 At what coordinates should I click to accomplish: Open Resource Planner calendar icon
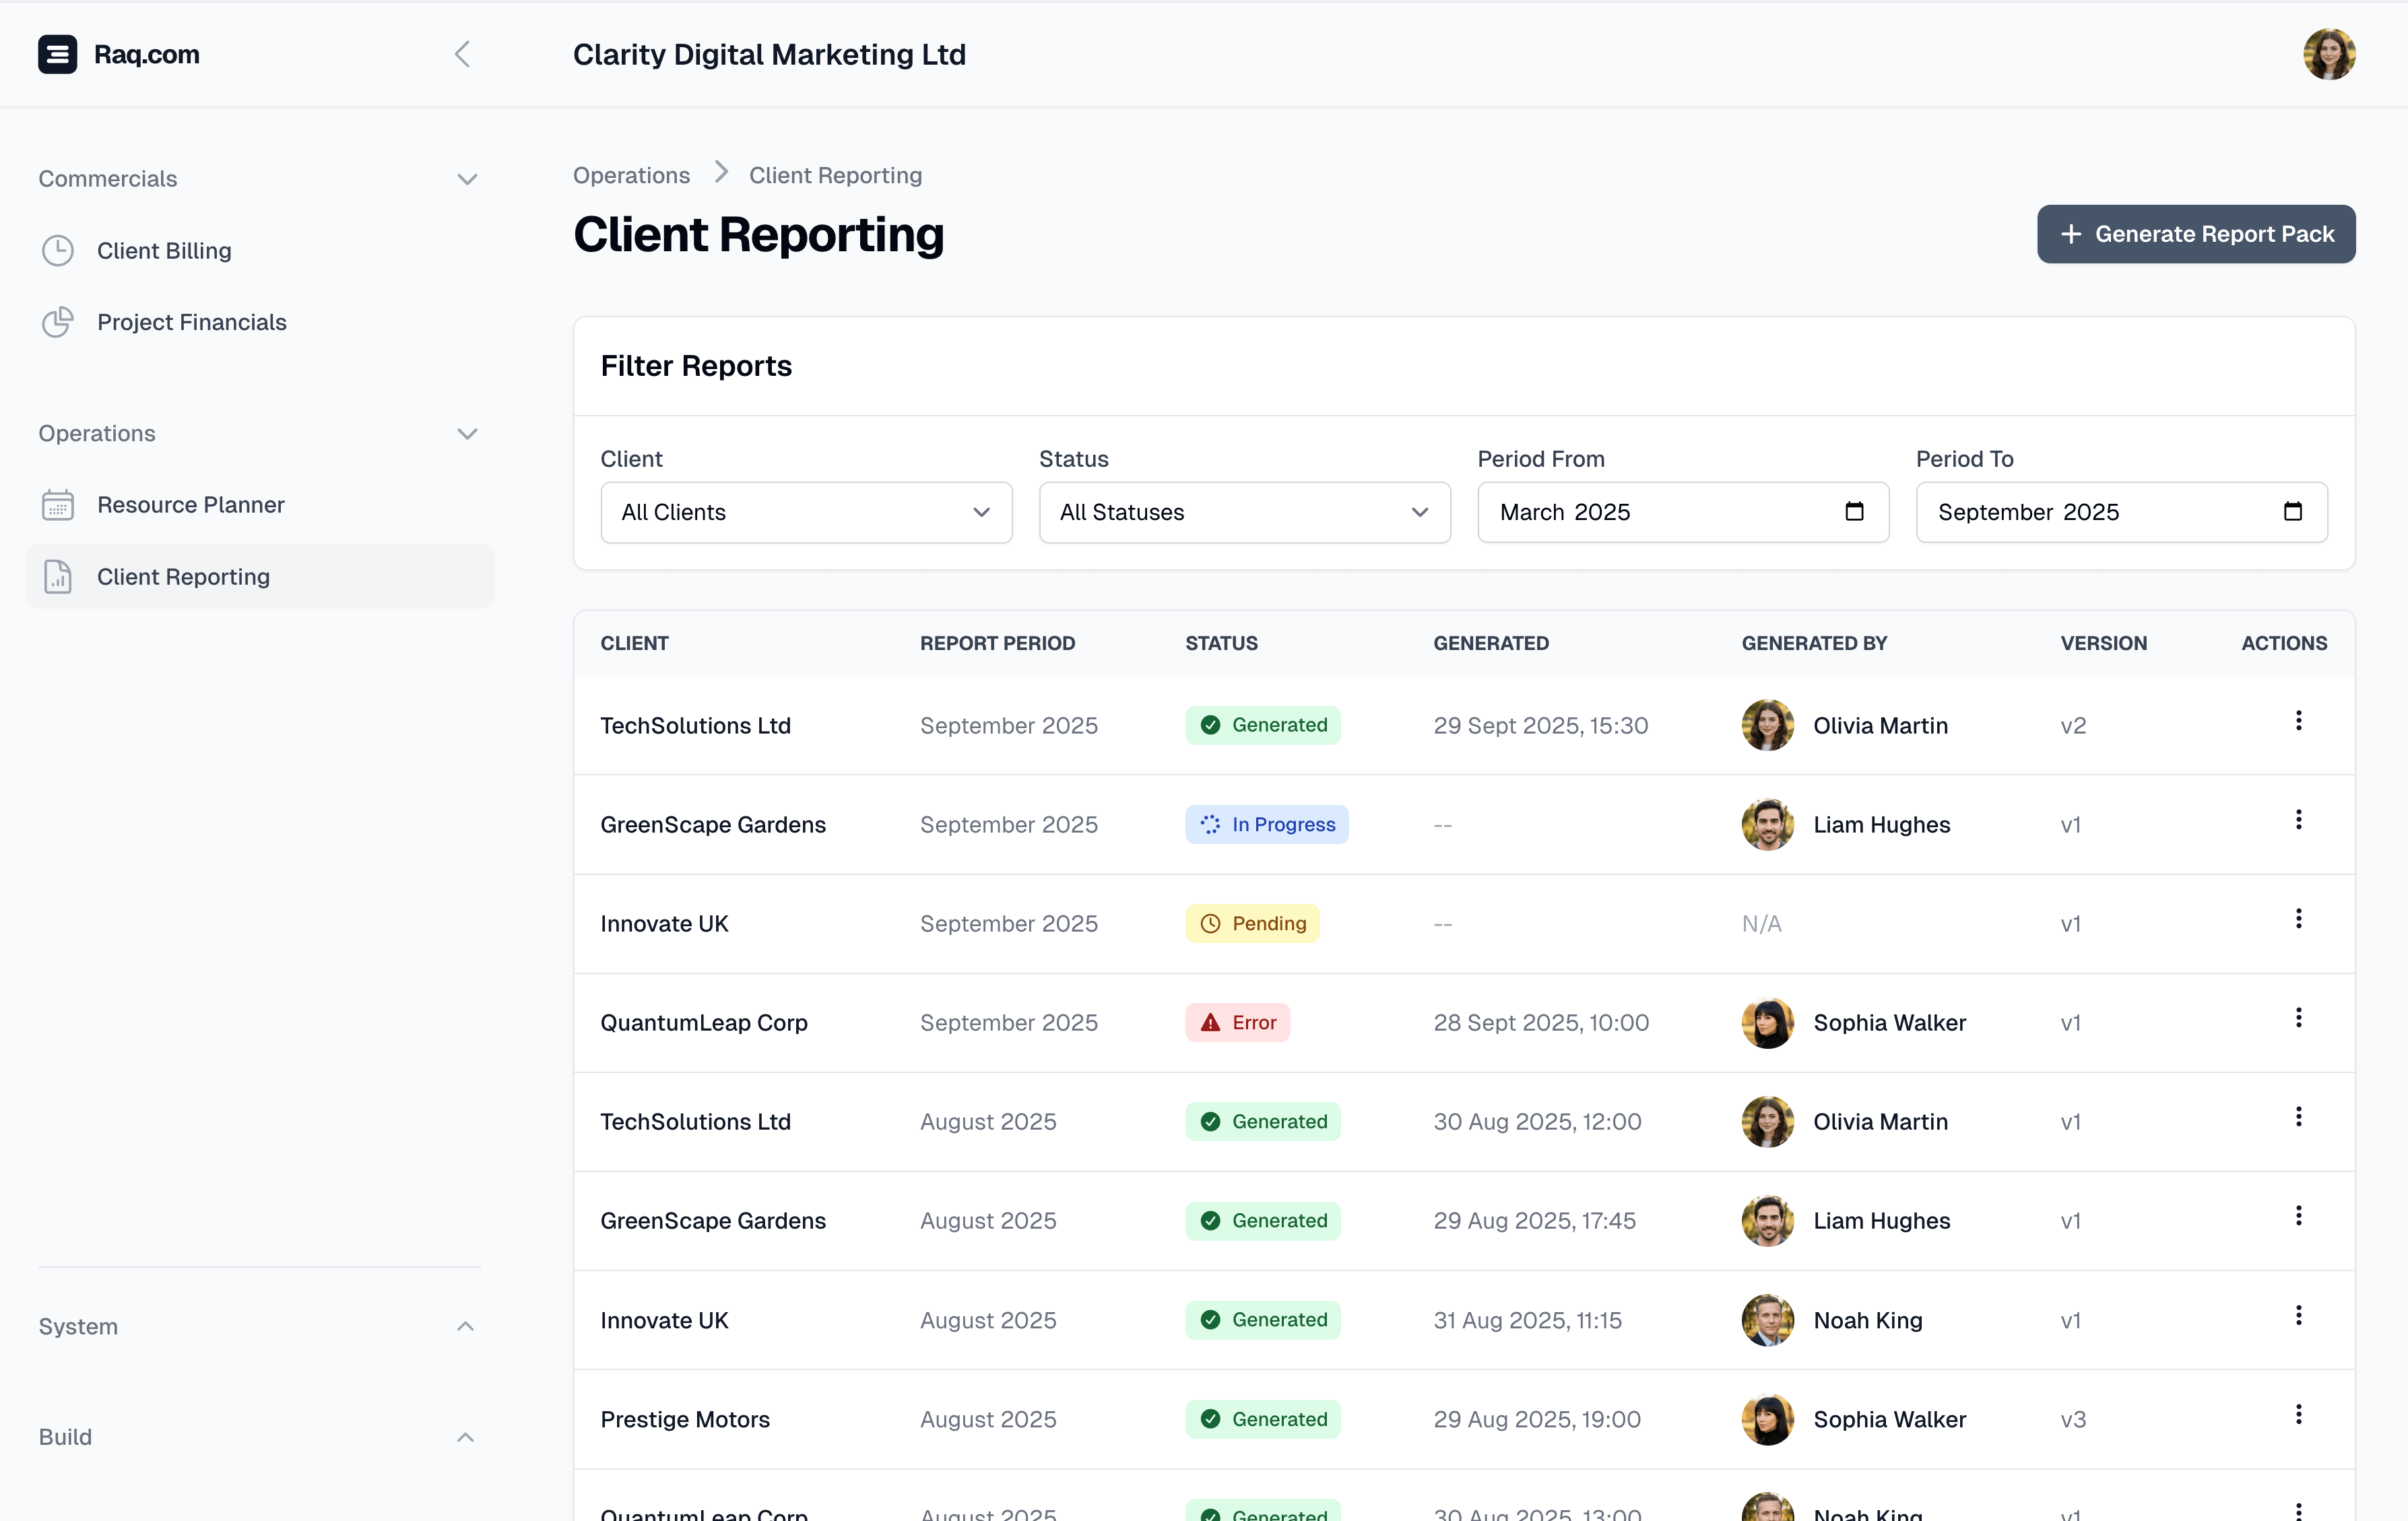point(58,505)
